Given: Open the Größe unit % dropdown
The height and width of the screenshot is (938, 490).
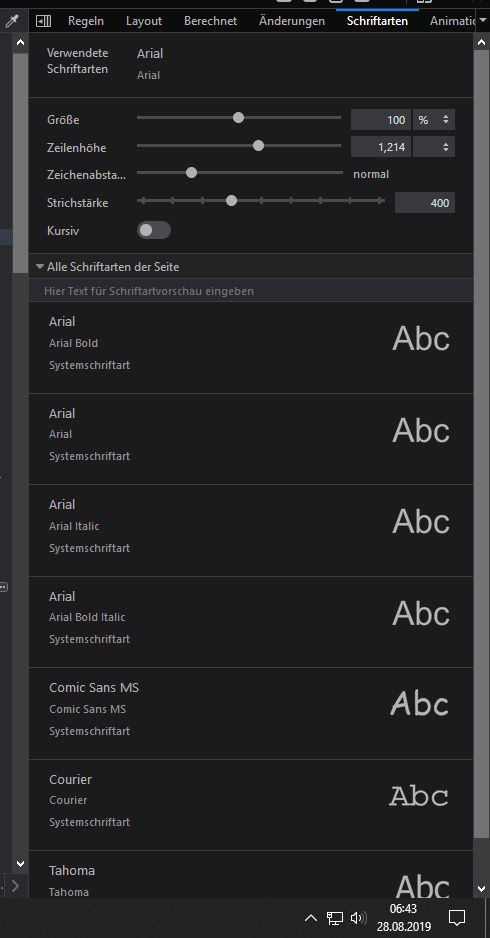Looking at the screenshot, I should [434, 120].
